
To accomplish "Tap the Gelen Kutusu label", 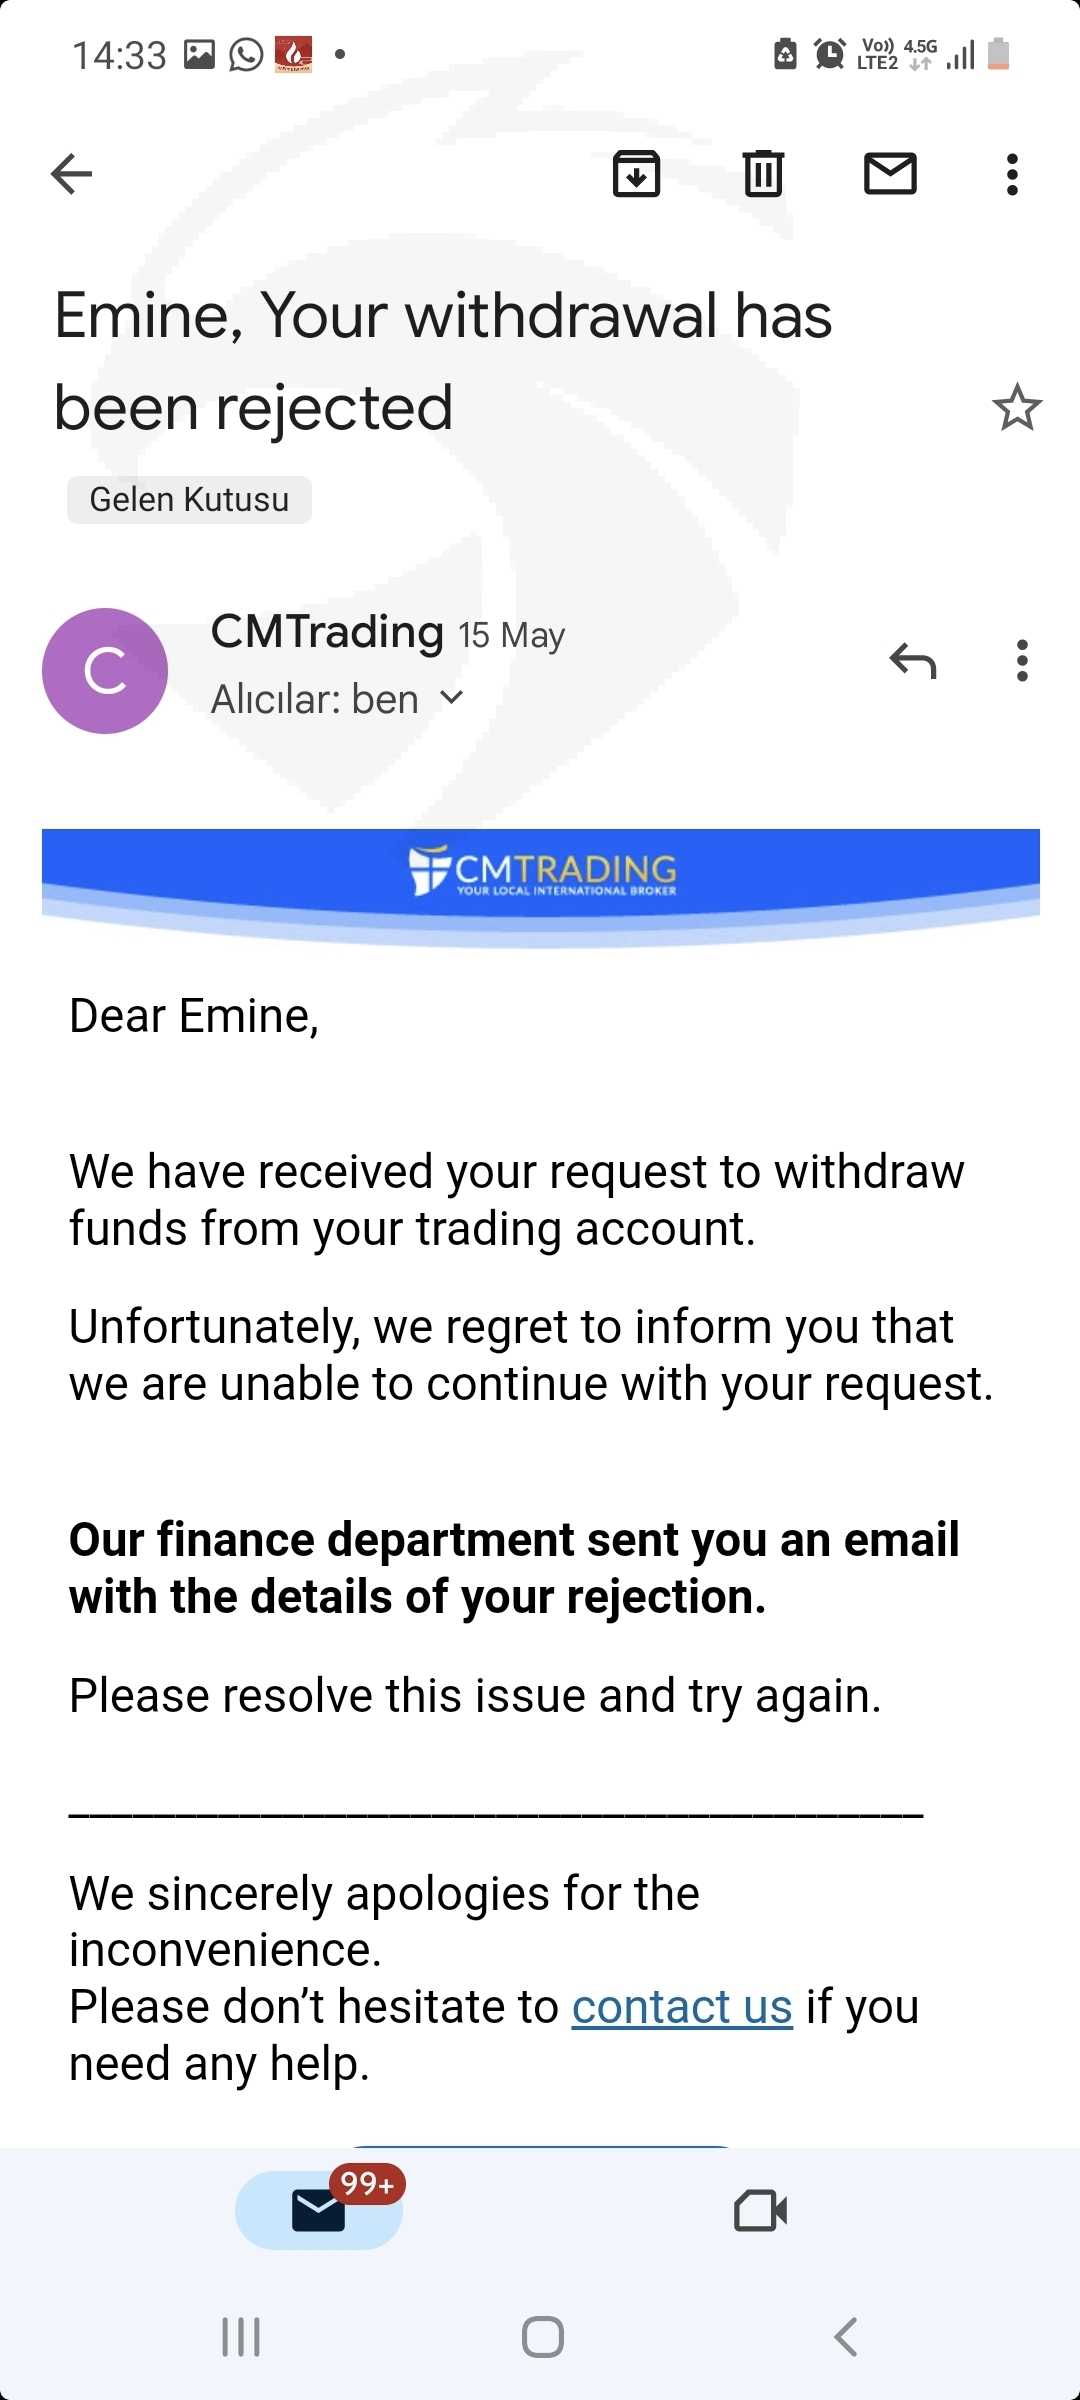I will (x=189, y=499).
